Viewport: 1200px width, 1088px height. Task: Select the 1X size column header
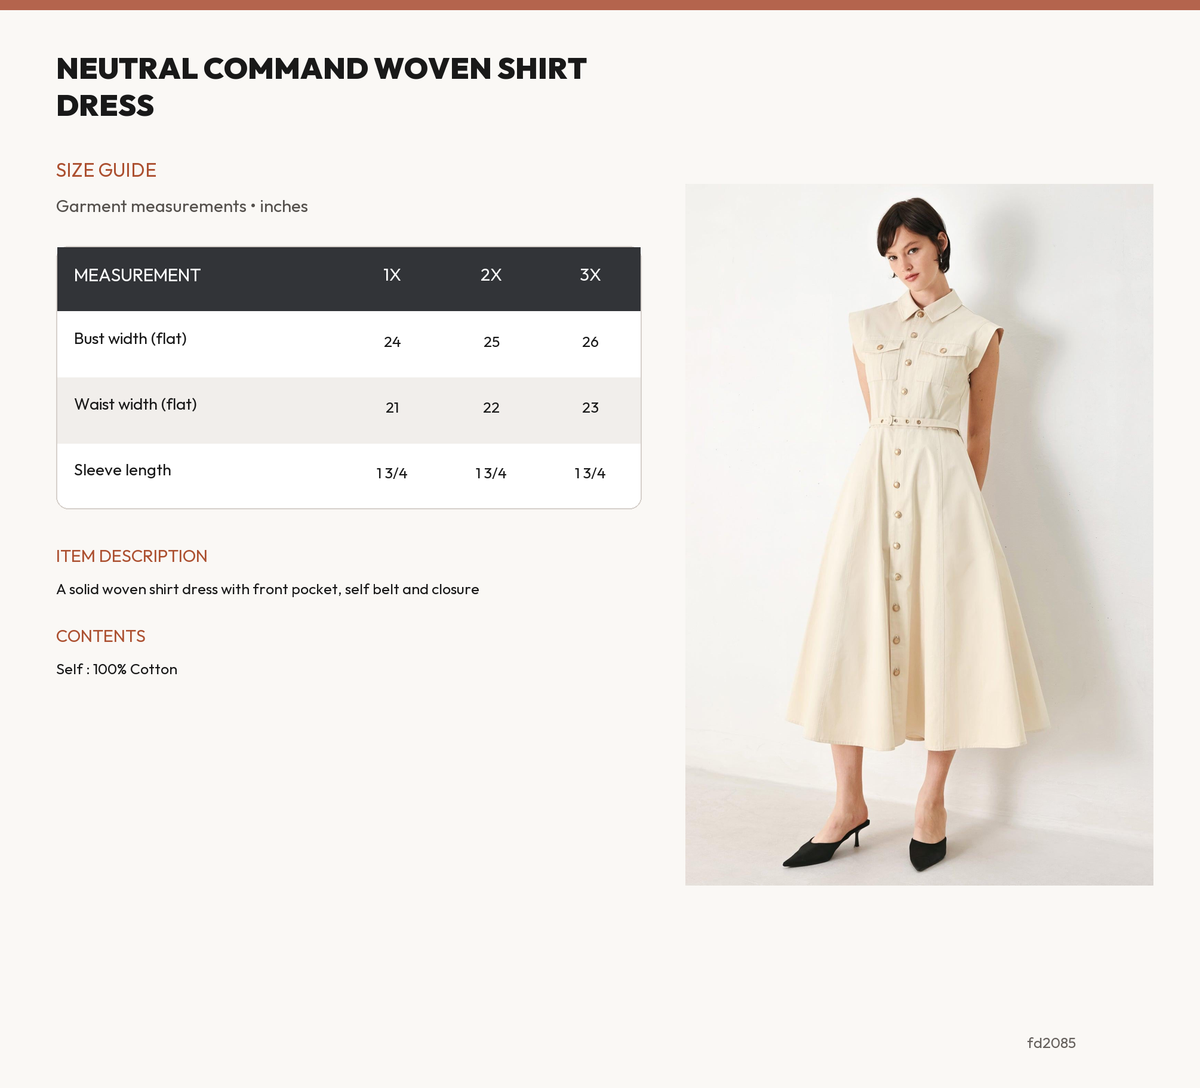[392, 275]
